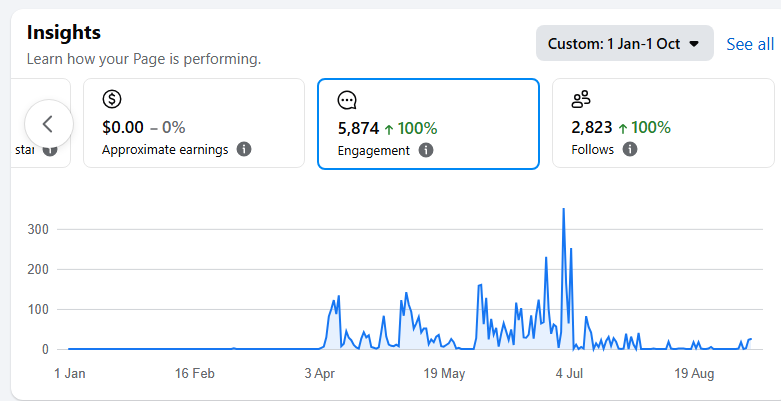
Task: Click the highest peak on the engagement chart
Action: (x=563, y=209)
